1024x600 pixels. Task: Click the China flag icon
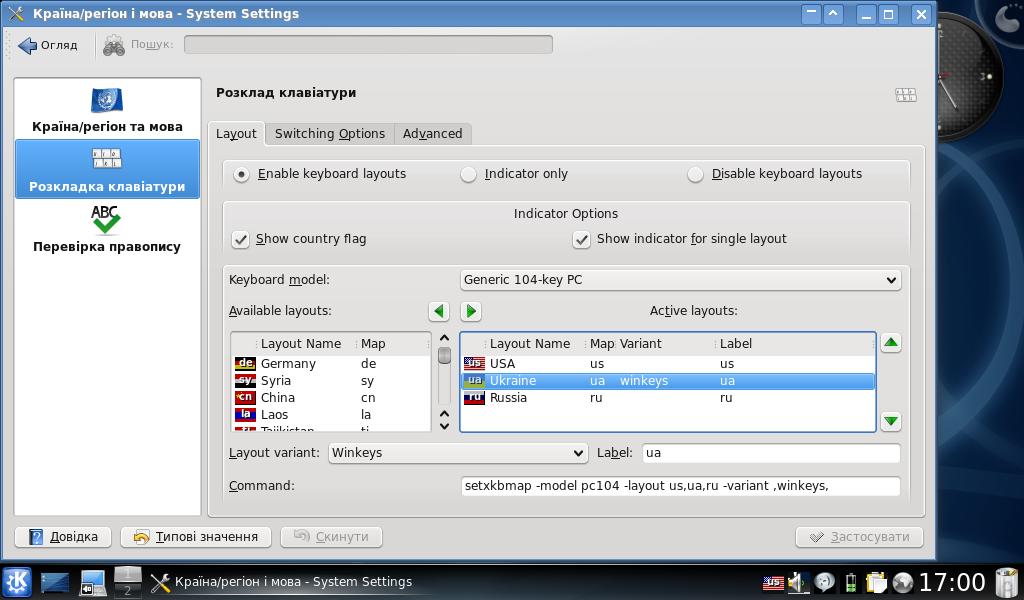tap(245, 398)
